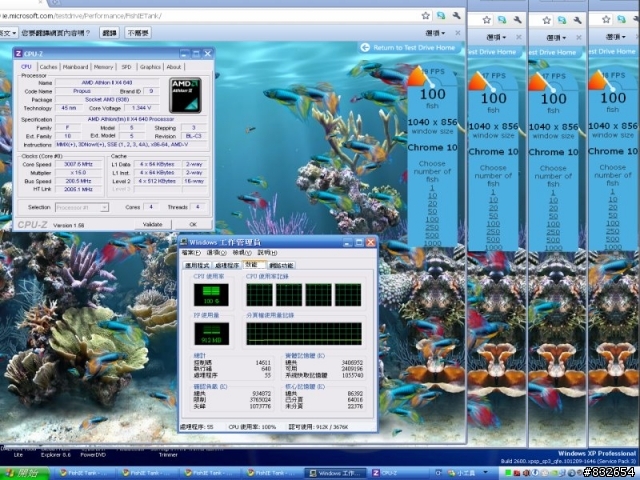Click the Core Voltage value 1.344 V in CPU-Z
Screen dimensions: 640x480
[x=142, y=108]
